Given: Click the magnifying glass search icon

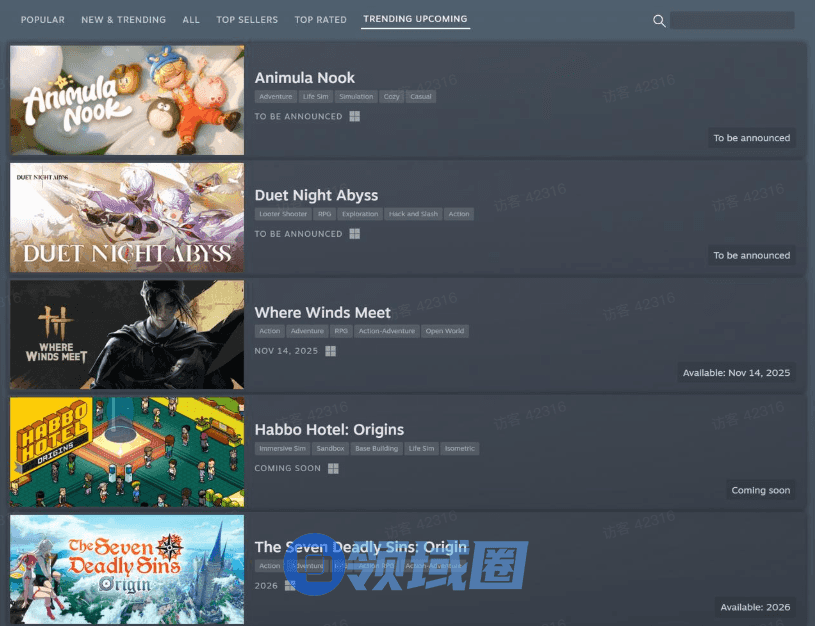Looking at the screenshot, I should [659, 21].
